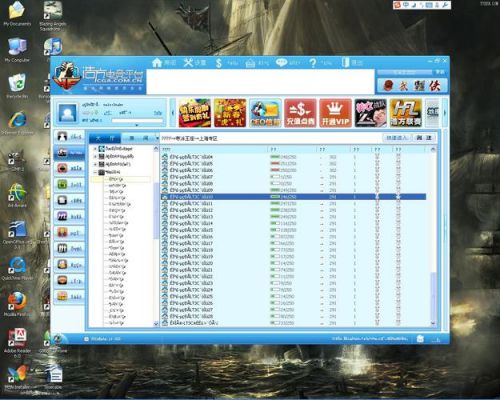Select the highlighted yellow tree child item
Image resolution: width=500 pixels, height=400 pixels.
[x=121, y=179]
